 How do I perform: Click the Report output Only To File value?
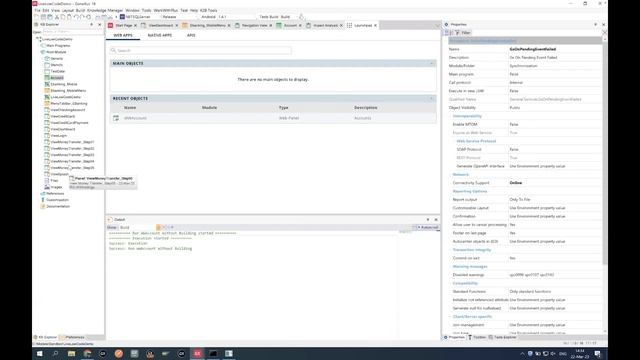tap(520, 200)
